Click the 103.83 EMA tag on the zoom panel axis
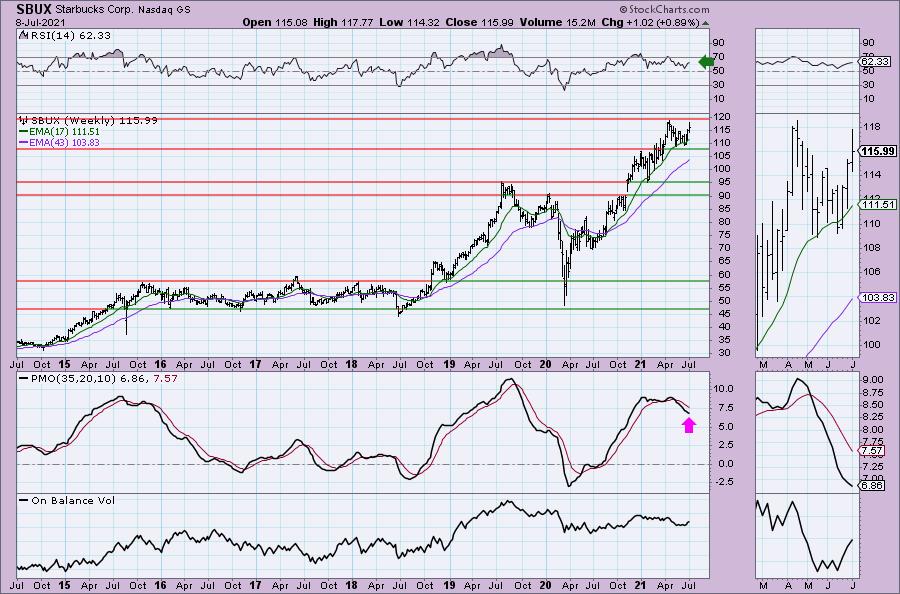 [878, 297]
